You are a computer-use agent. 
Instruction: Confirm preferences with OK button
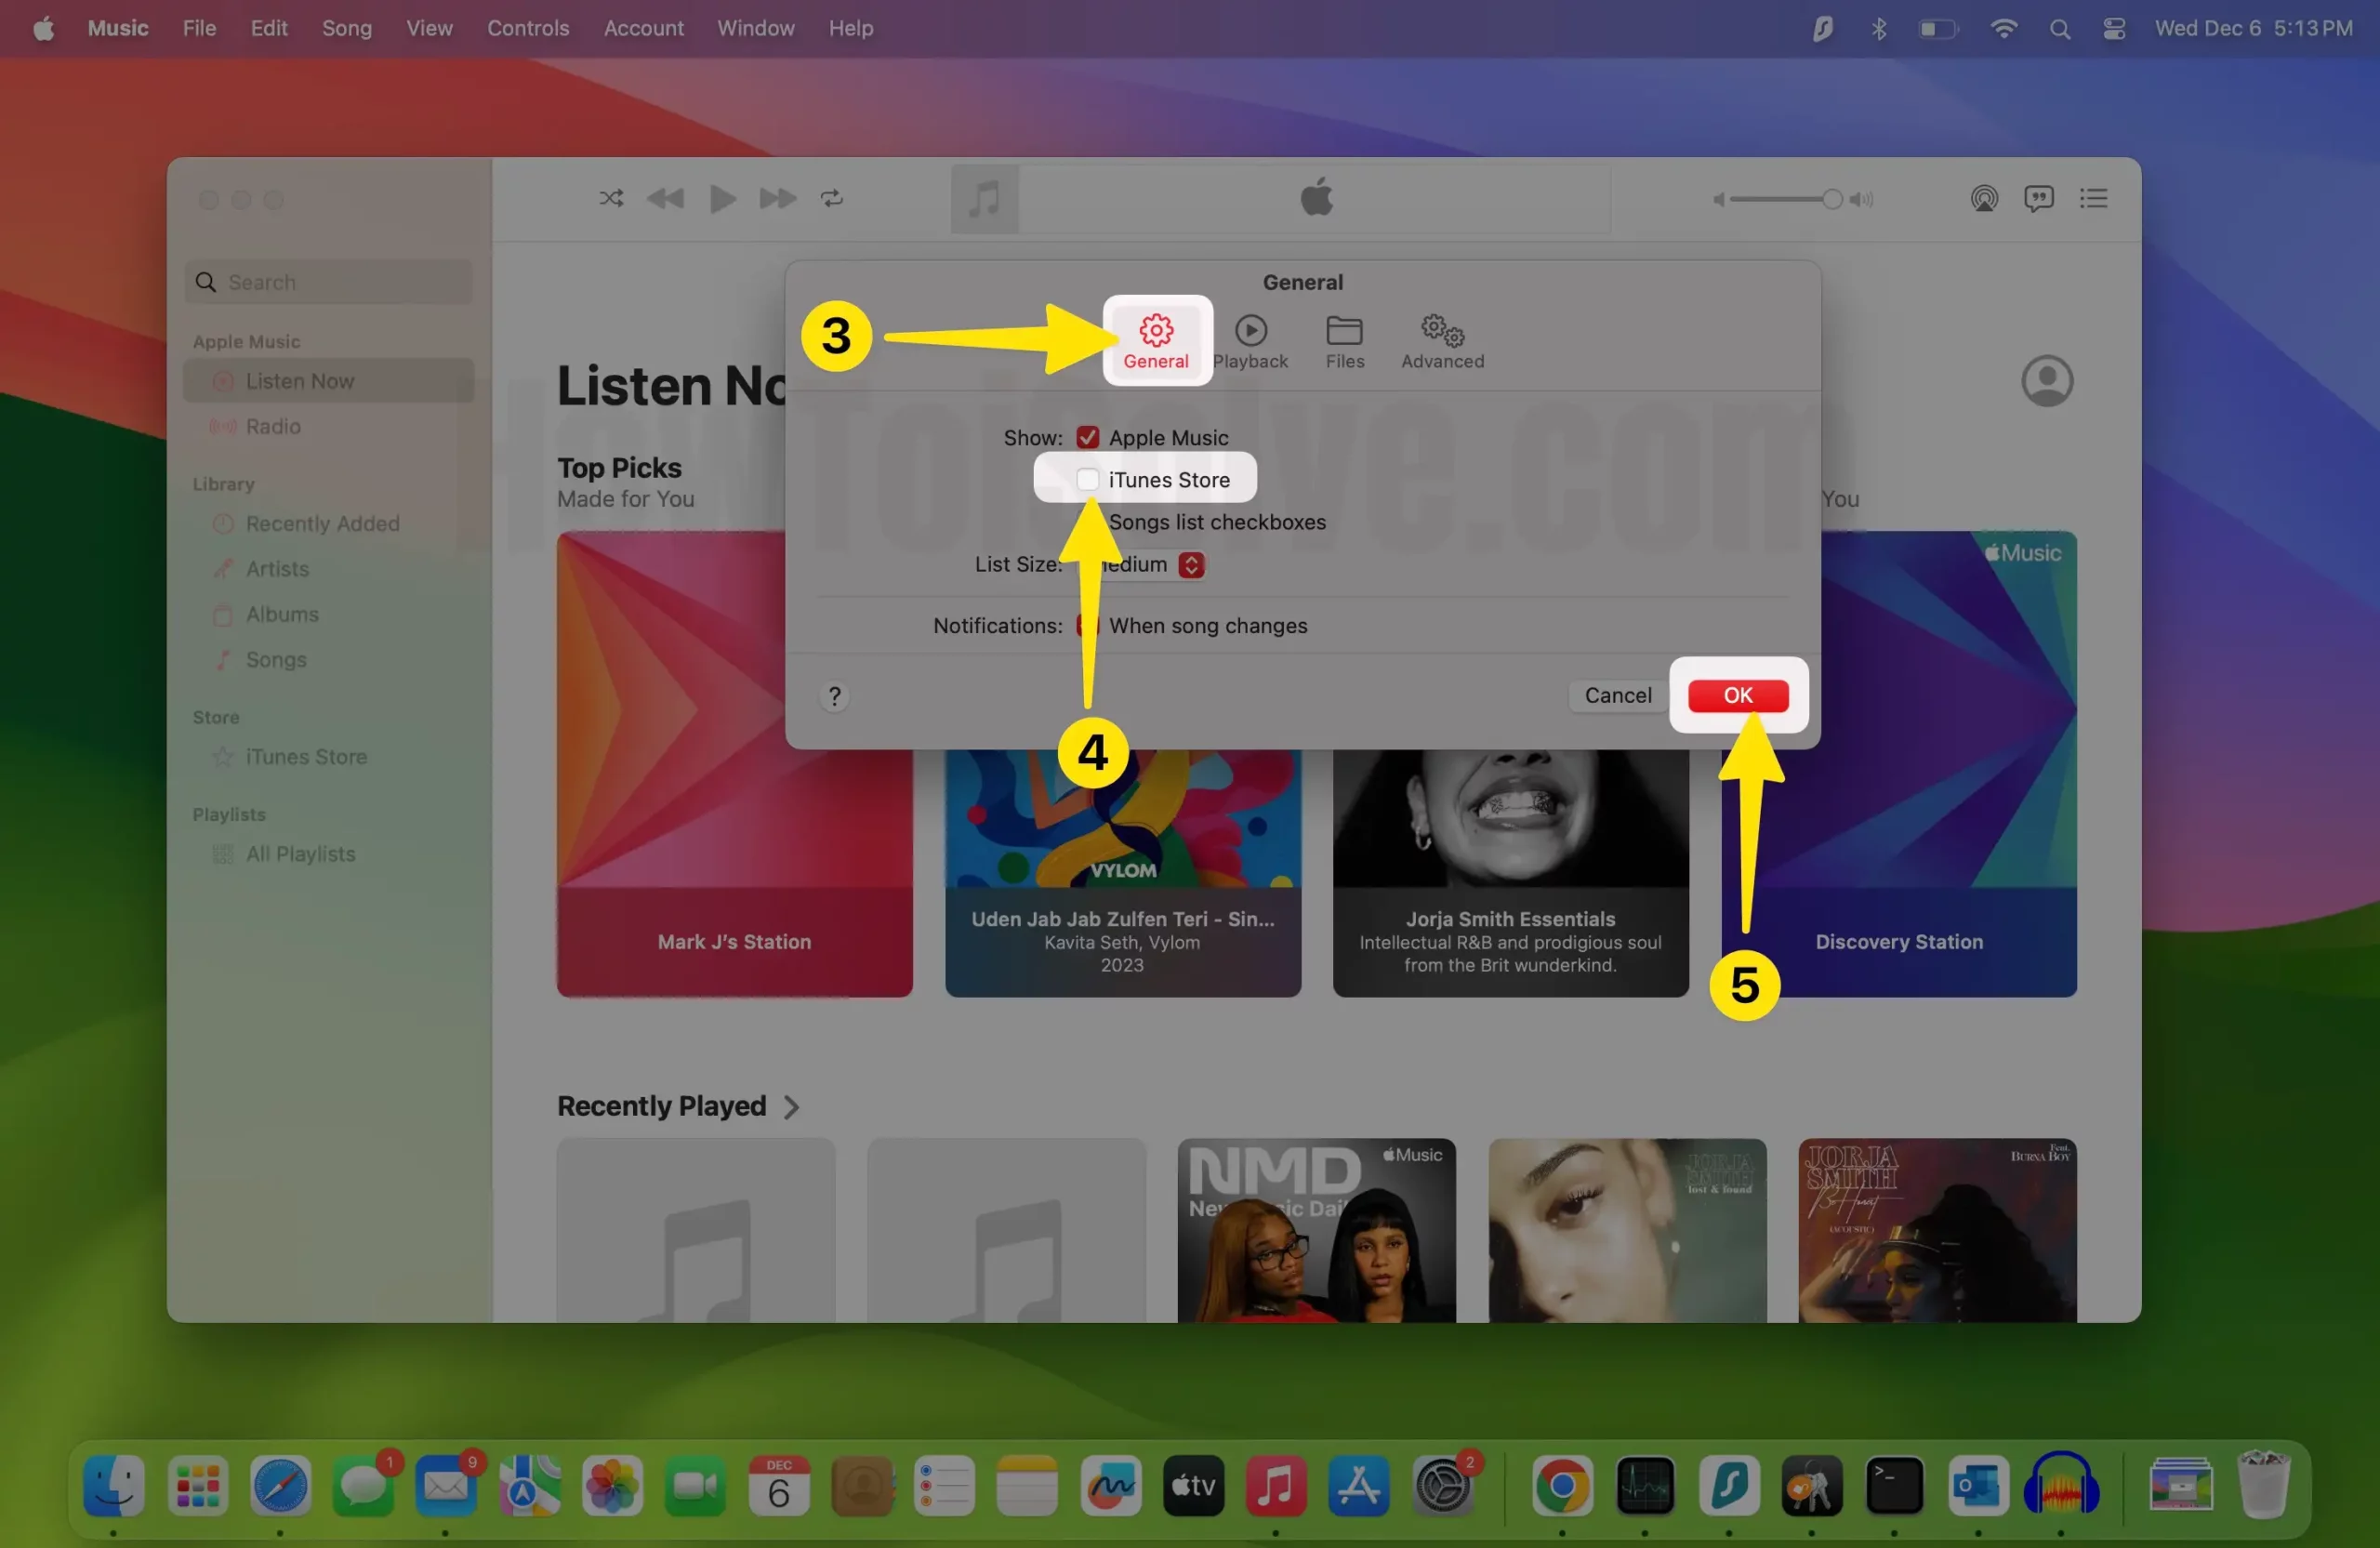pyautogui.click(x=1737, y=695)
